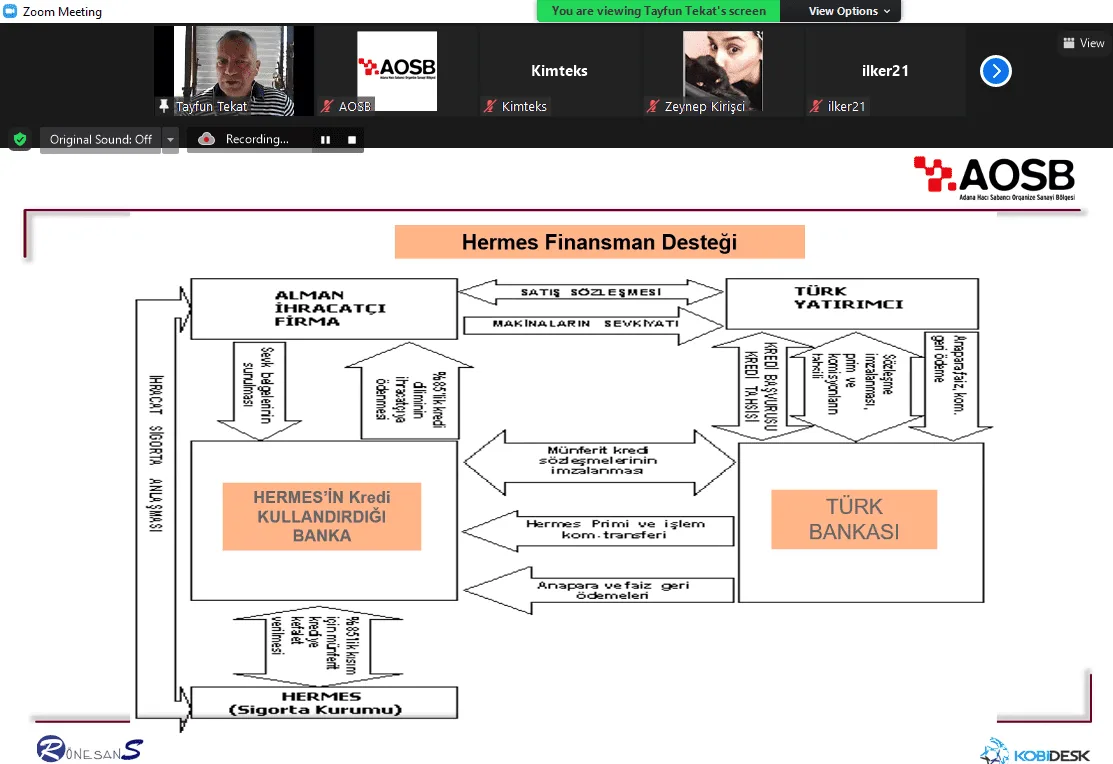1113x764 pixels.
Task: Click 'Münferit kredi sözleşmelerinin imzalanması' arrow
Action: [599, 462]
